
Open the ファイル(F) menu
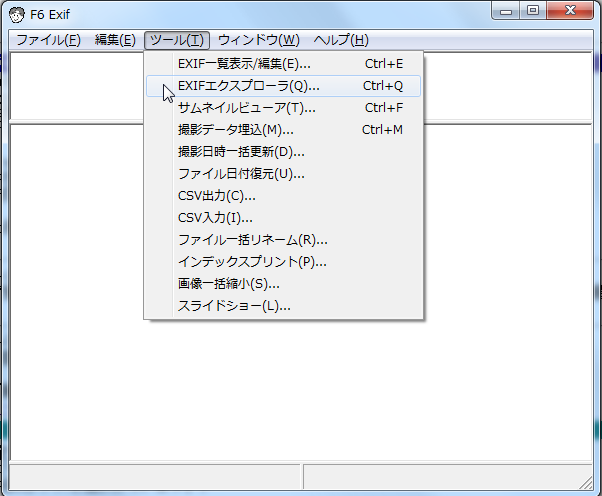point(48,40)
